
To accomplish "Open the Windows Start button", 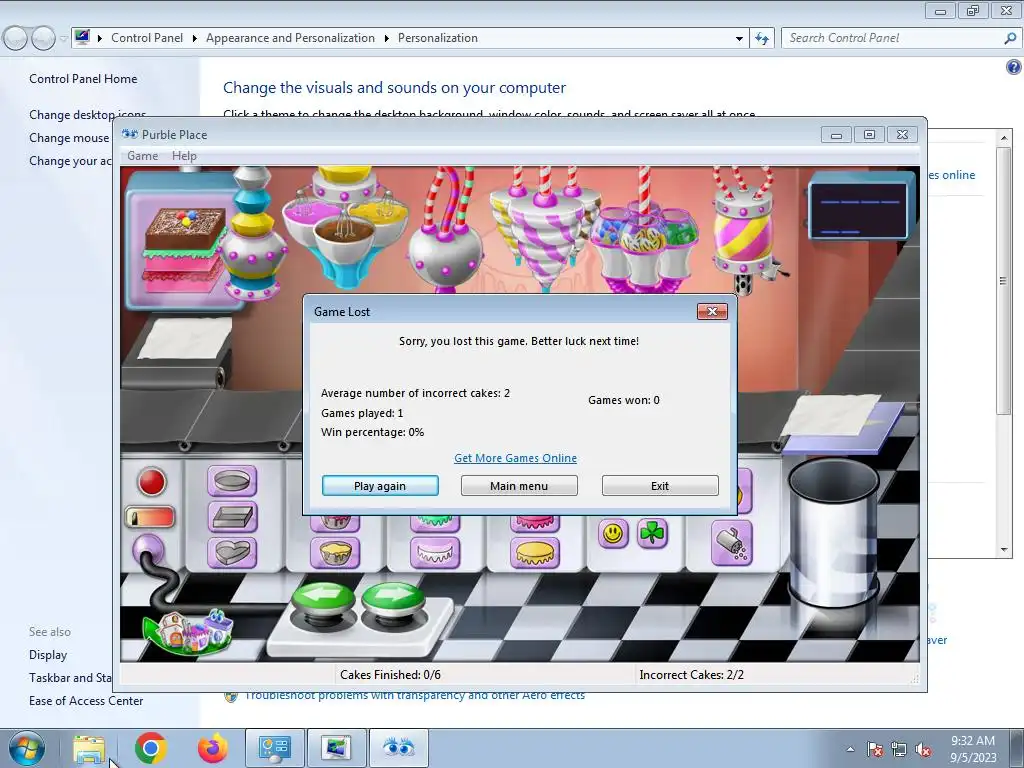I will [26, 748].
